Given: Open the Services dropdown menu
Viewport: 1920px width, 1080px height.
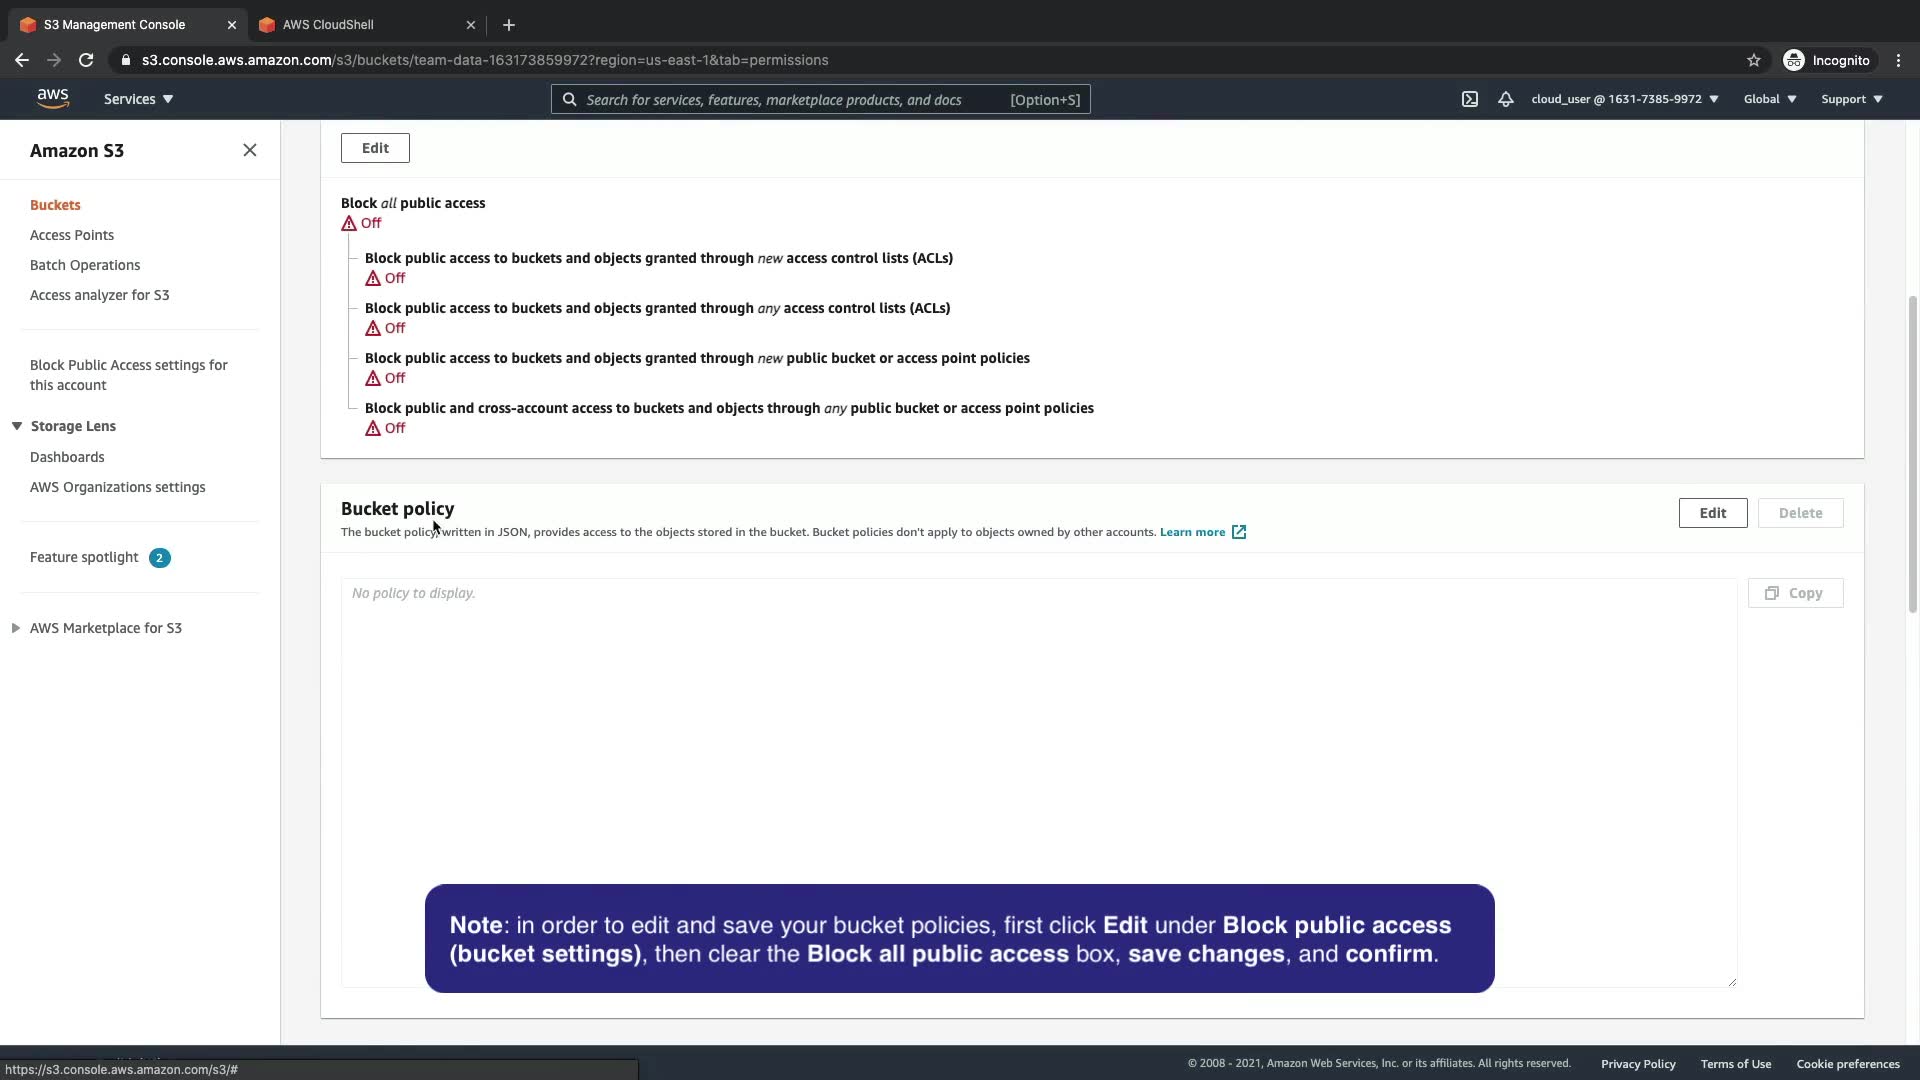Looking at the screenshot, I should (138, 99).
